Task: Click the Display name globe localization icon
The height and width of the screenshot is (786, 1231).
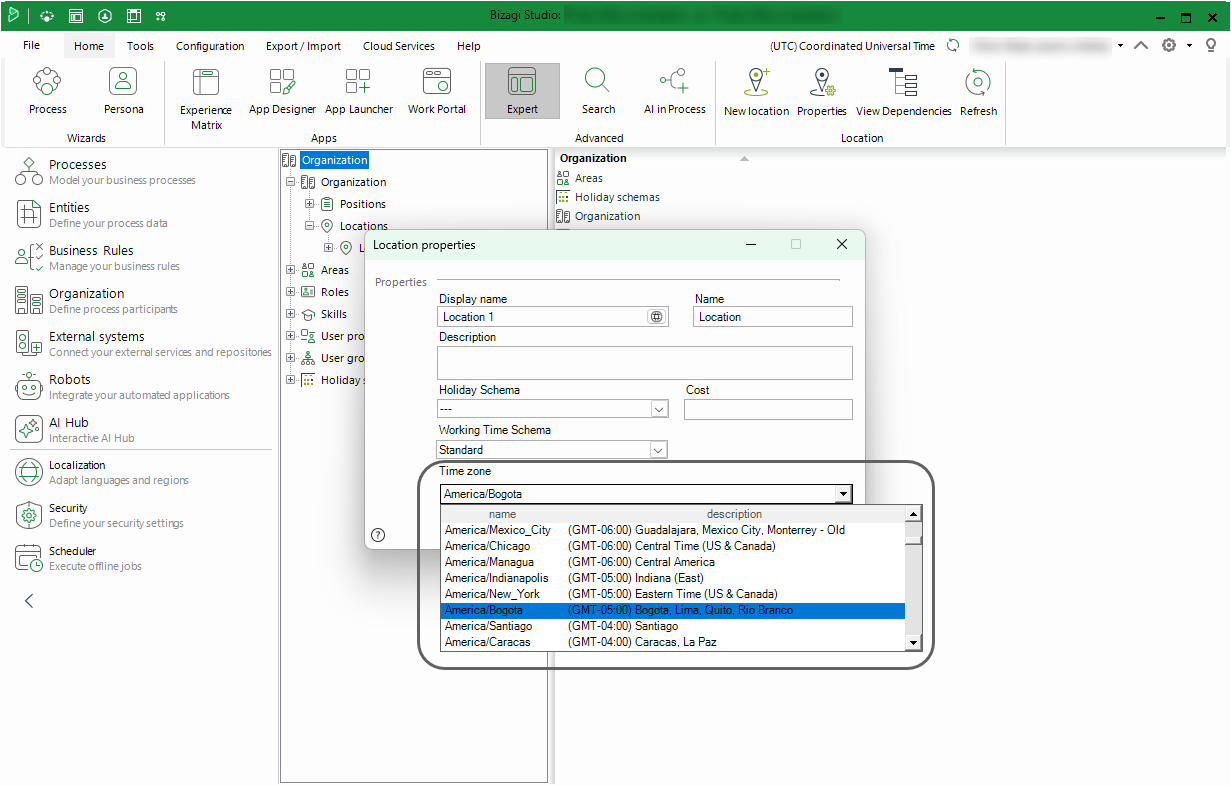Action: click(x=656, y=317)
